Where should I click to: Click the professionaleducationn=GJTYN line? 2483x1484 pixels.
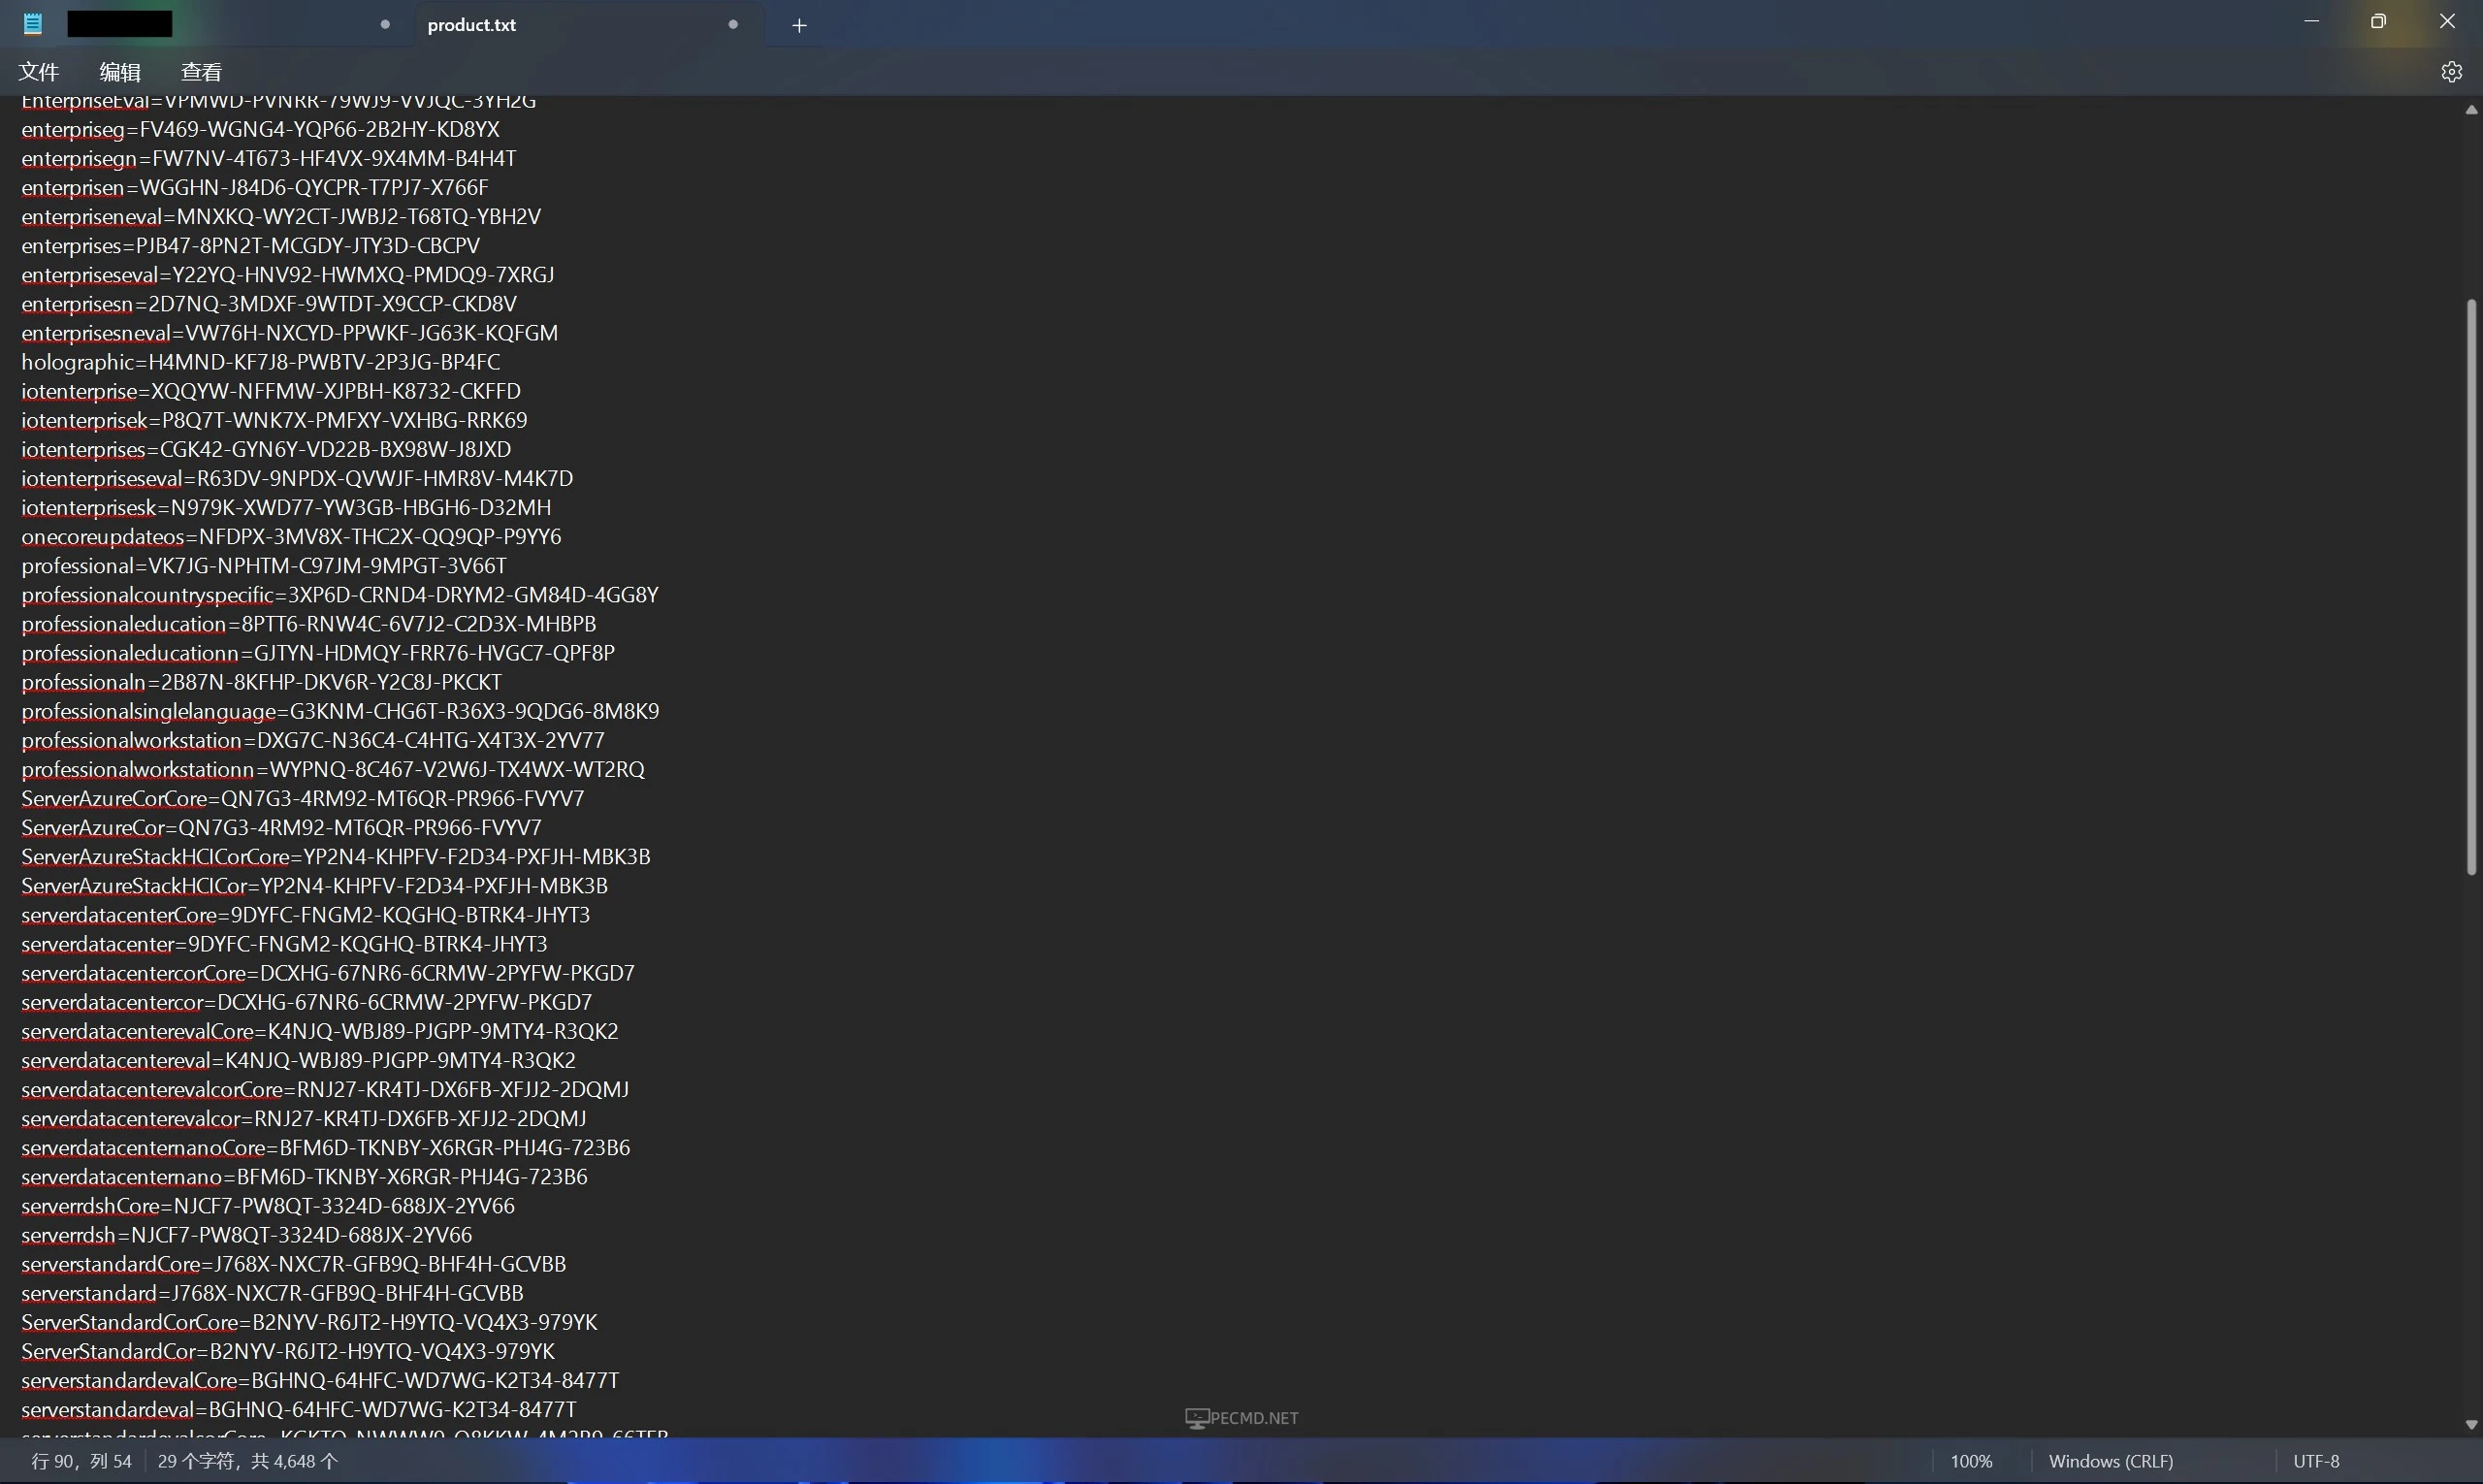pyautogui.click(x=318, y=652)
